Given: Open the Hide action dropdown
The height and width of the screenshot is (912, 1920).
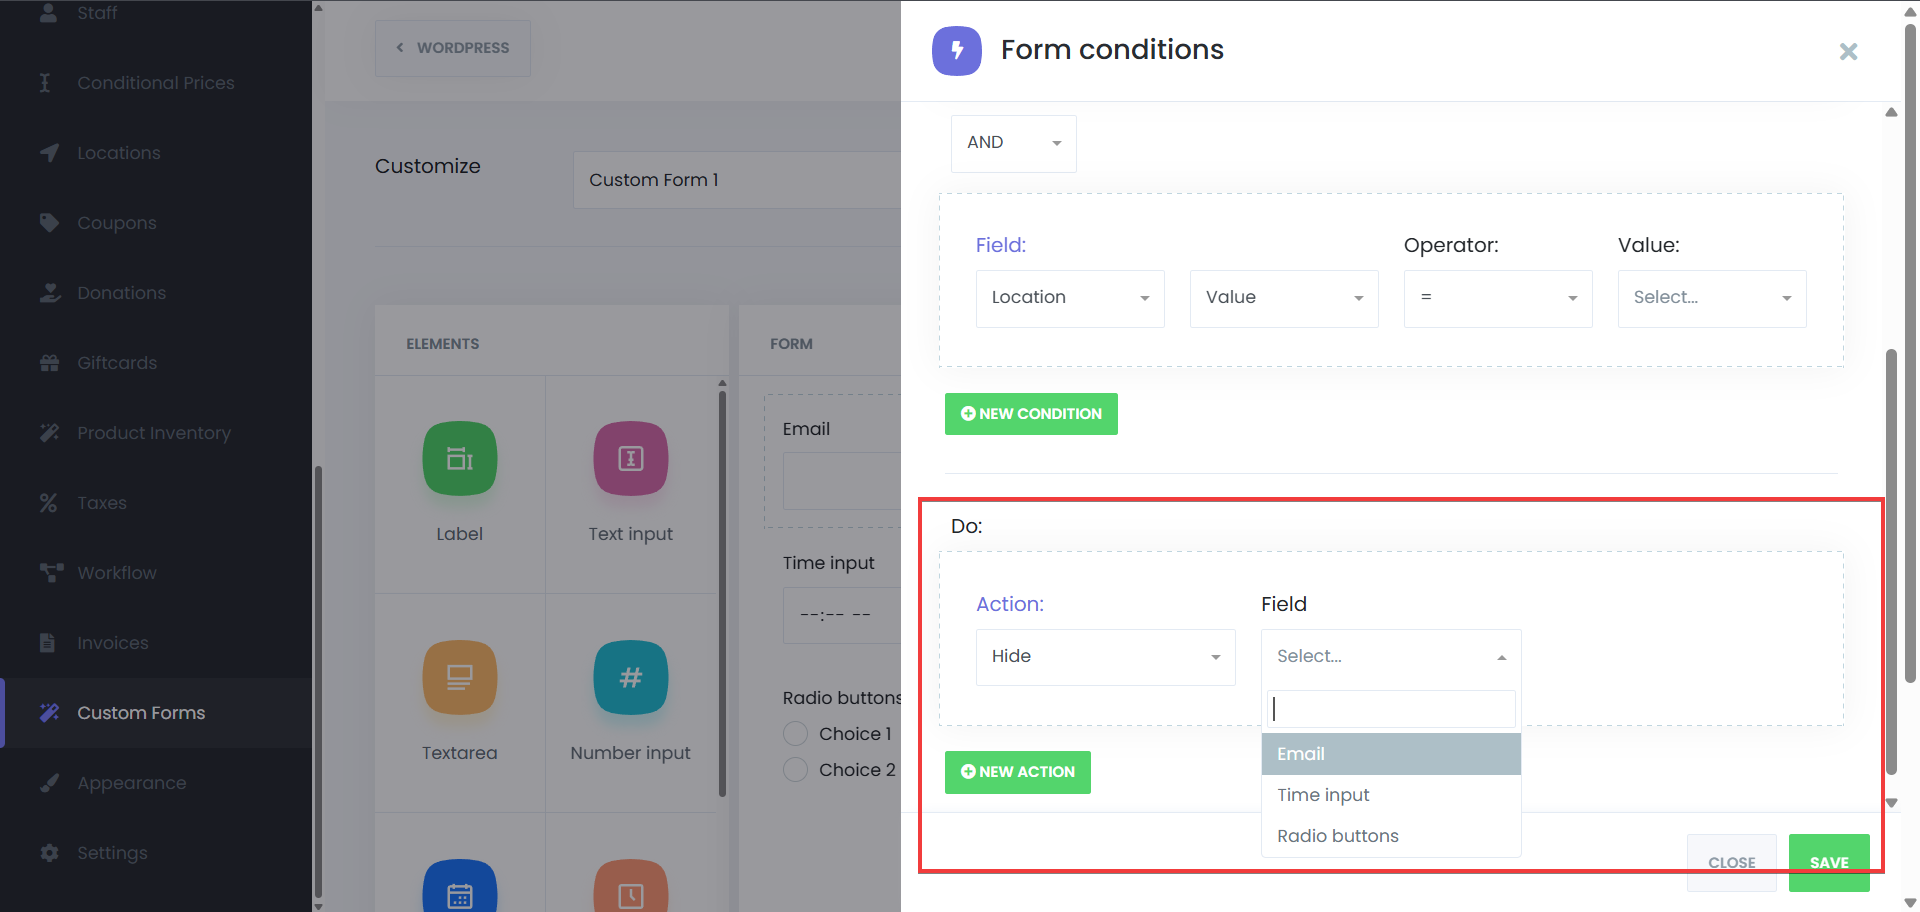Looking at the screenshot, I should tap(1105, 657).
